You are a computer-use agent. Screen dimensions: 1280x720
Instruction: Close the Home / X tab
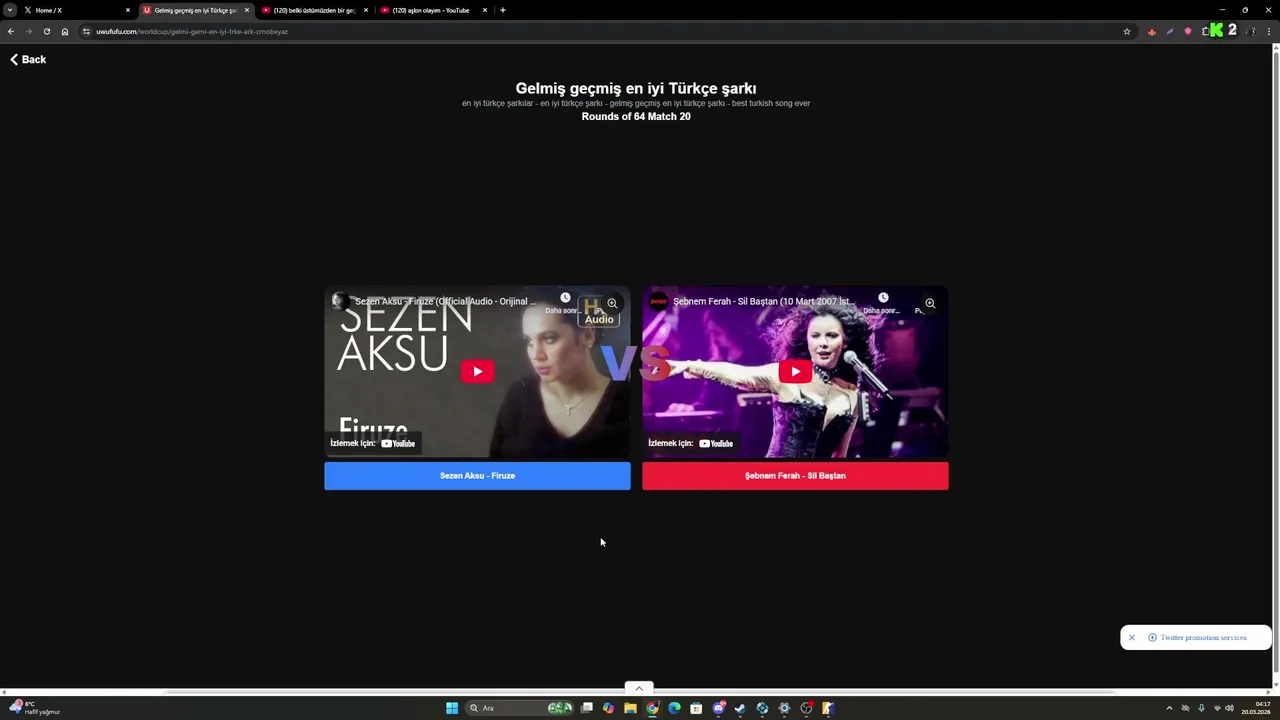(x=128, y=10)
